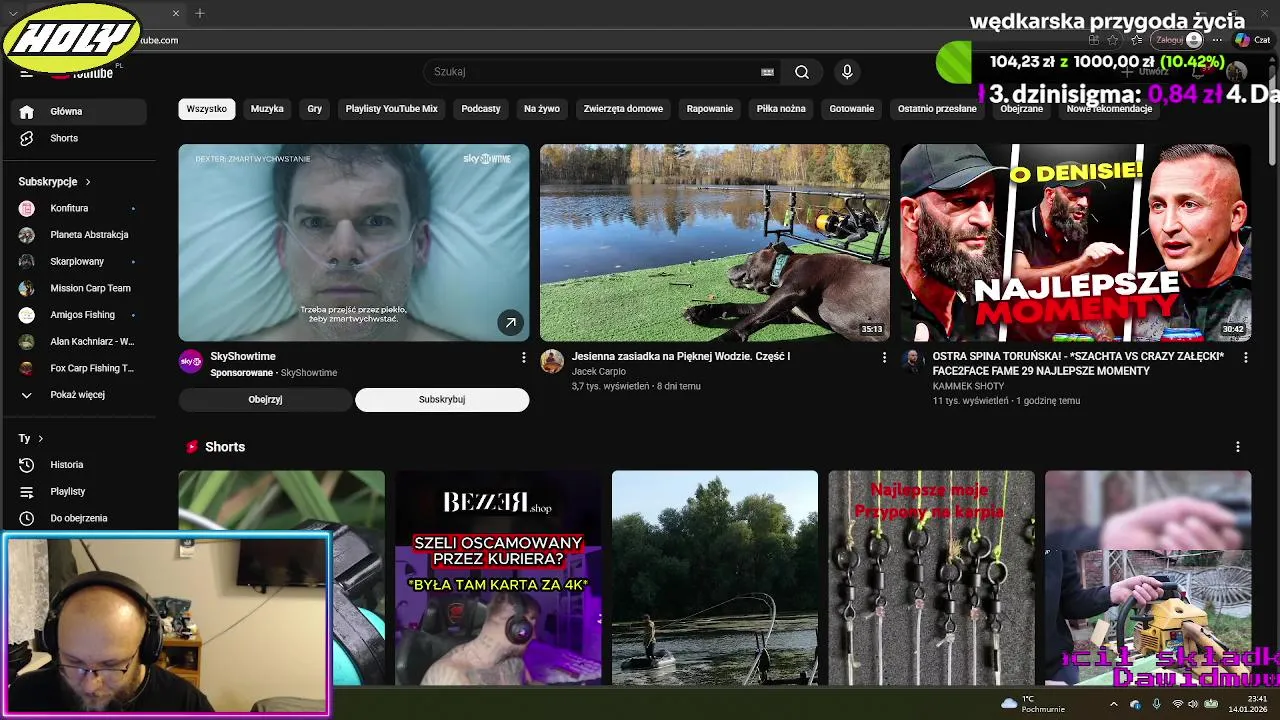Open SkyShowtime ad external link arrow
1280x720 pixels.
(510, 322)
